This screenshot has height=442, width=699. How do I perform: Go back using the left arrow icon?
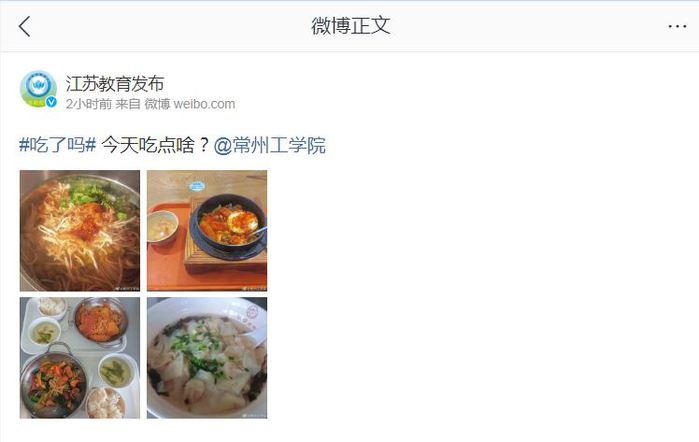(25, 27)
